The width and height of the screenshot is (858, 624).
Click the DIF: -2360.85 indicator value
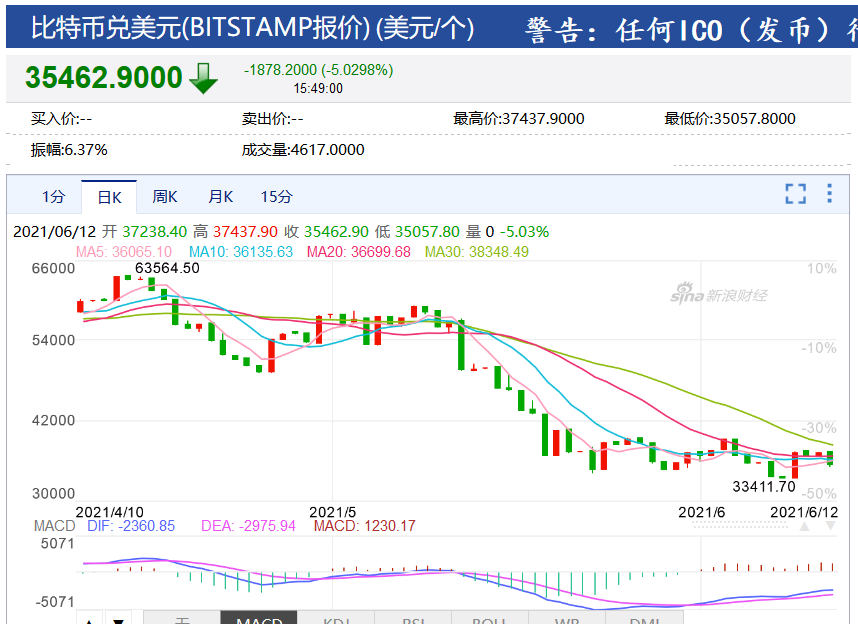tap(131, 526)
